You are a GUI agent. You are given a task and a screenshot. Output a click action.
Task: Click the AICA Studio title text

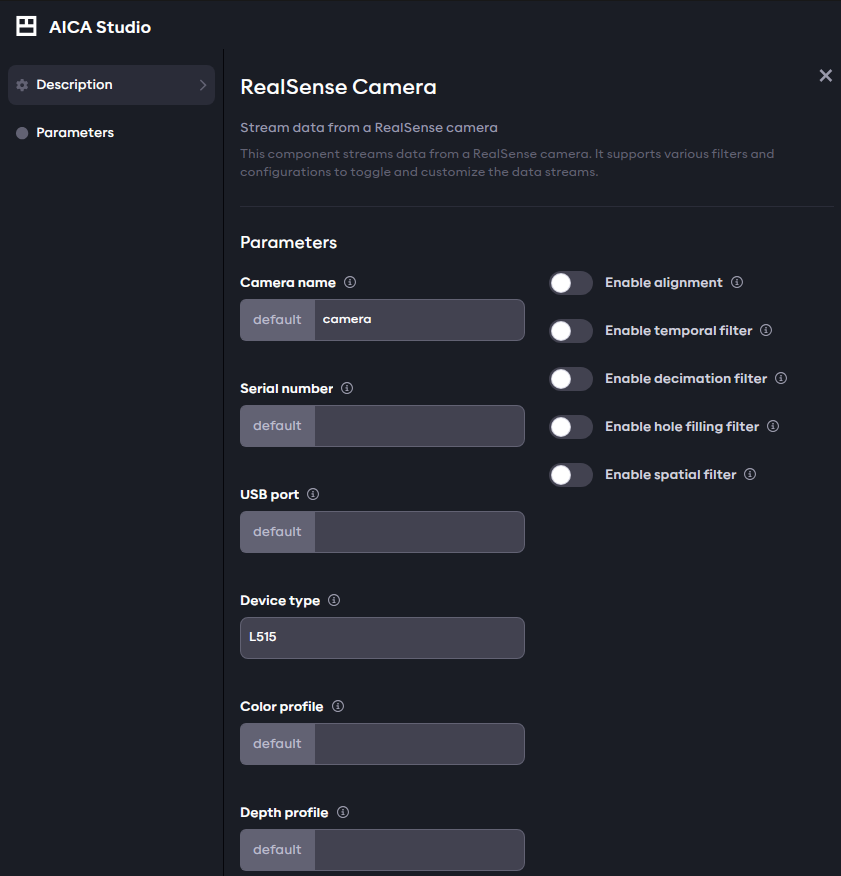[x=100, y=27]
